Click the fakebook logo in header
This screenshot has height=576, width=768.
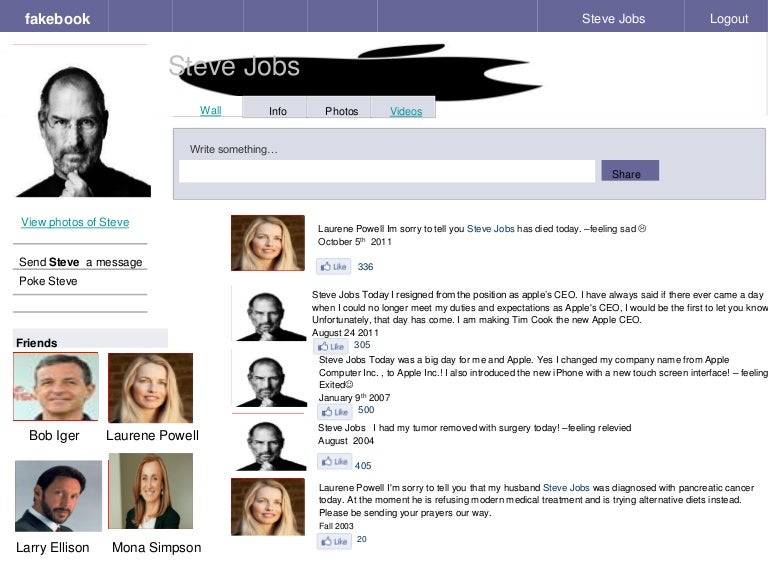(x=57, y=18)
